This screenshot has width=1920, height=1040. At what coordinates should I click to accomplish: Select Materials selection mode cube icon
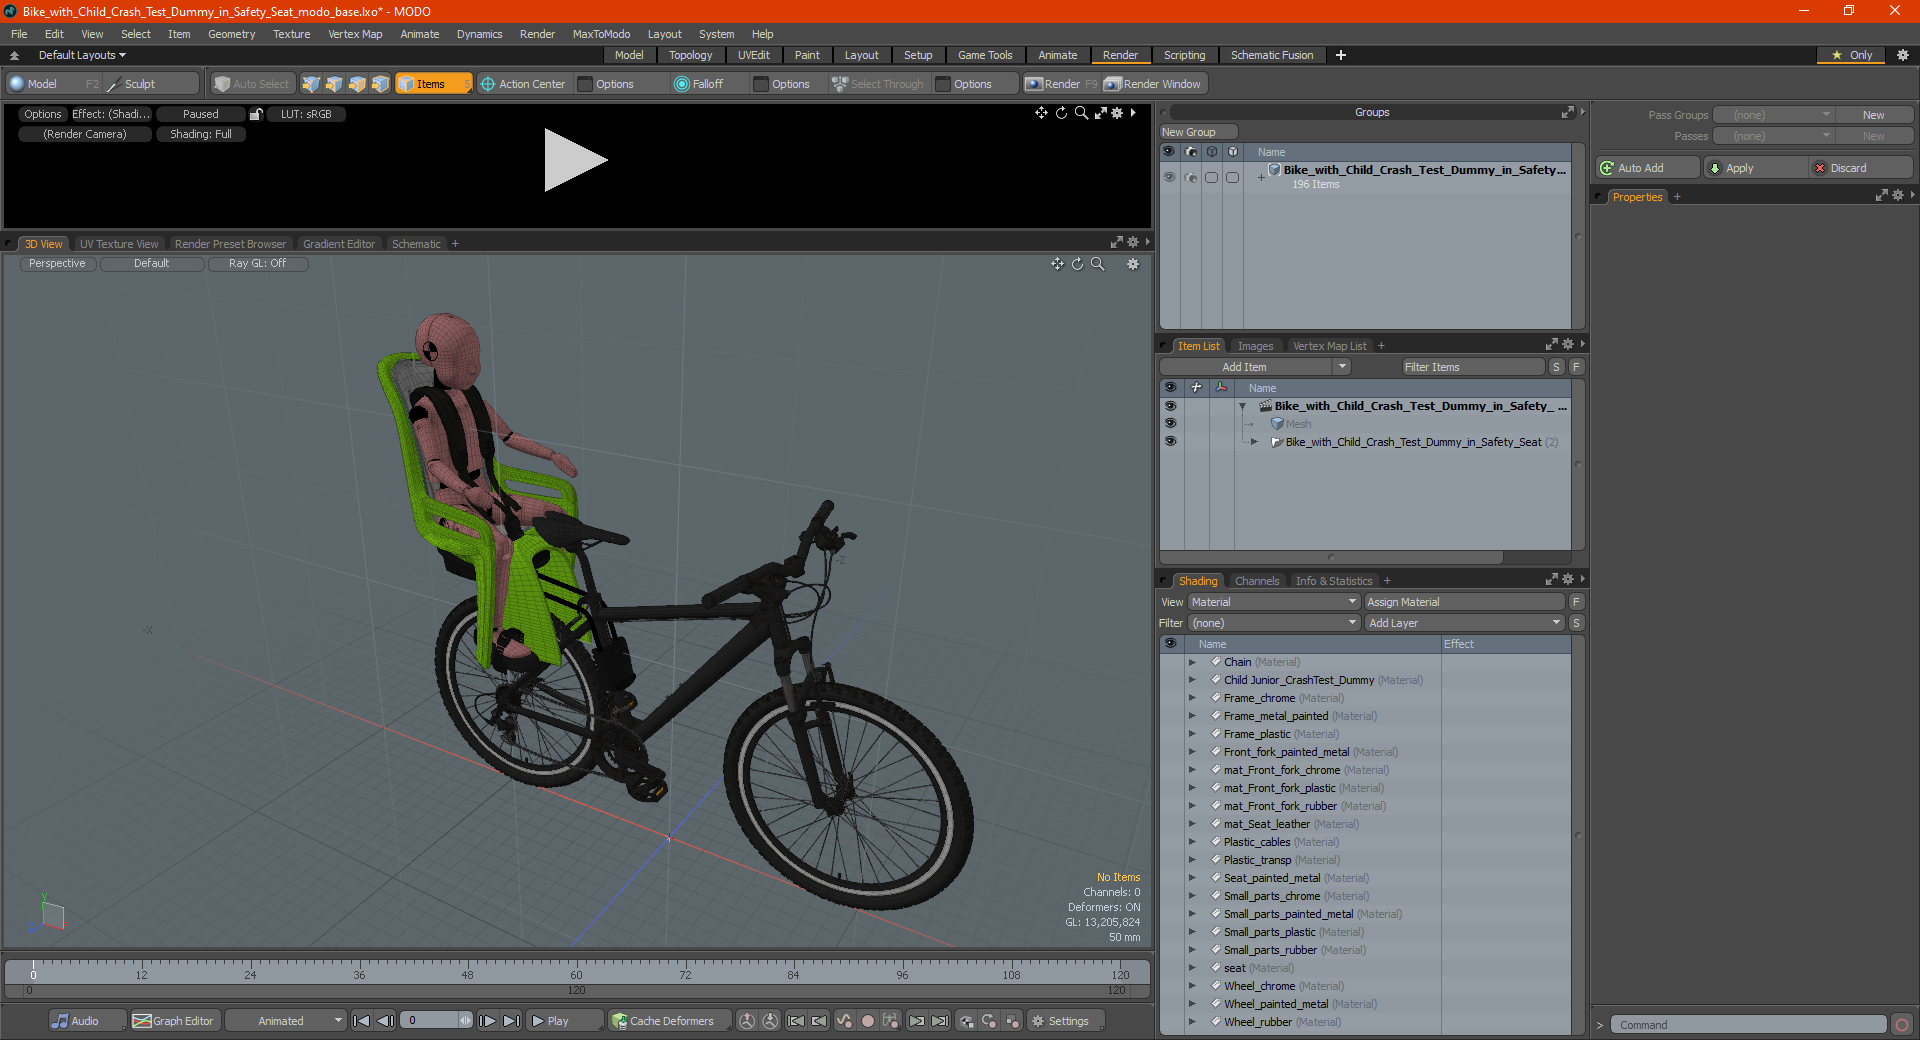pos(380,84)
